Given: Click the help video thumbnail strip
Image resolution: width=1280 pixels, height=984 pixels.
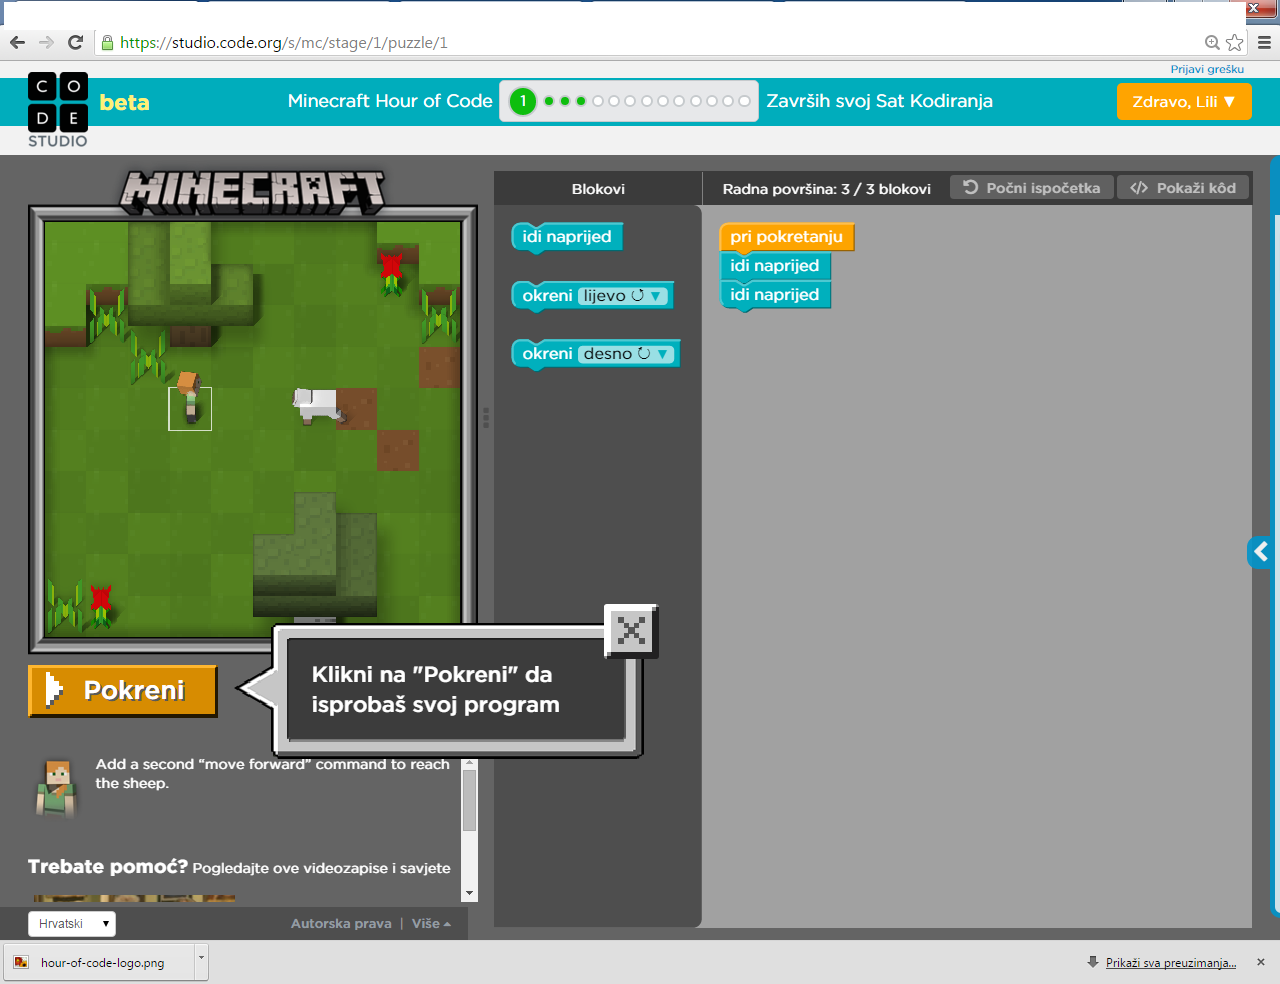Looking at the screenshot, I should tap(134, 898).
